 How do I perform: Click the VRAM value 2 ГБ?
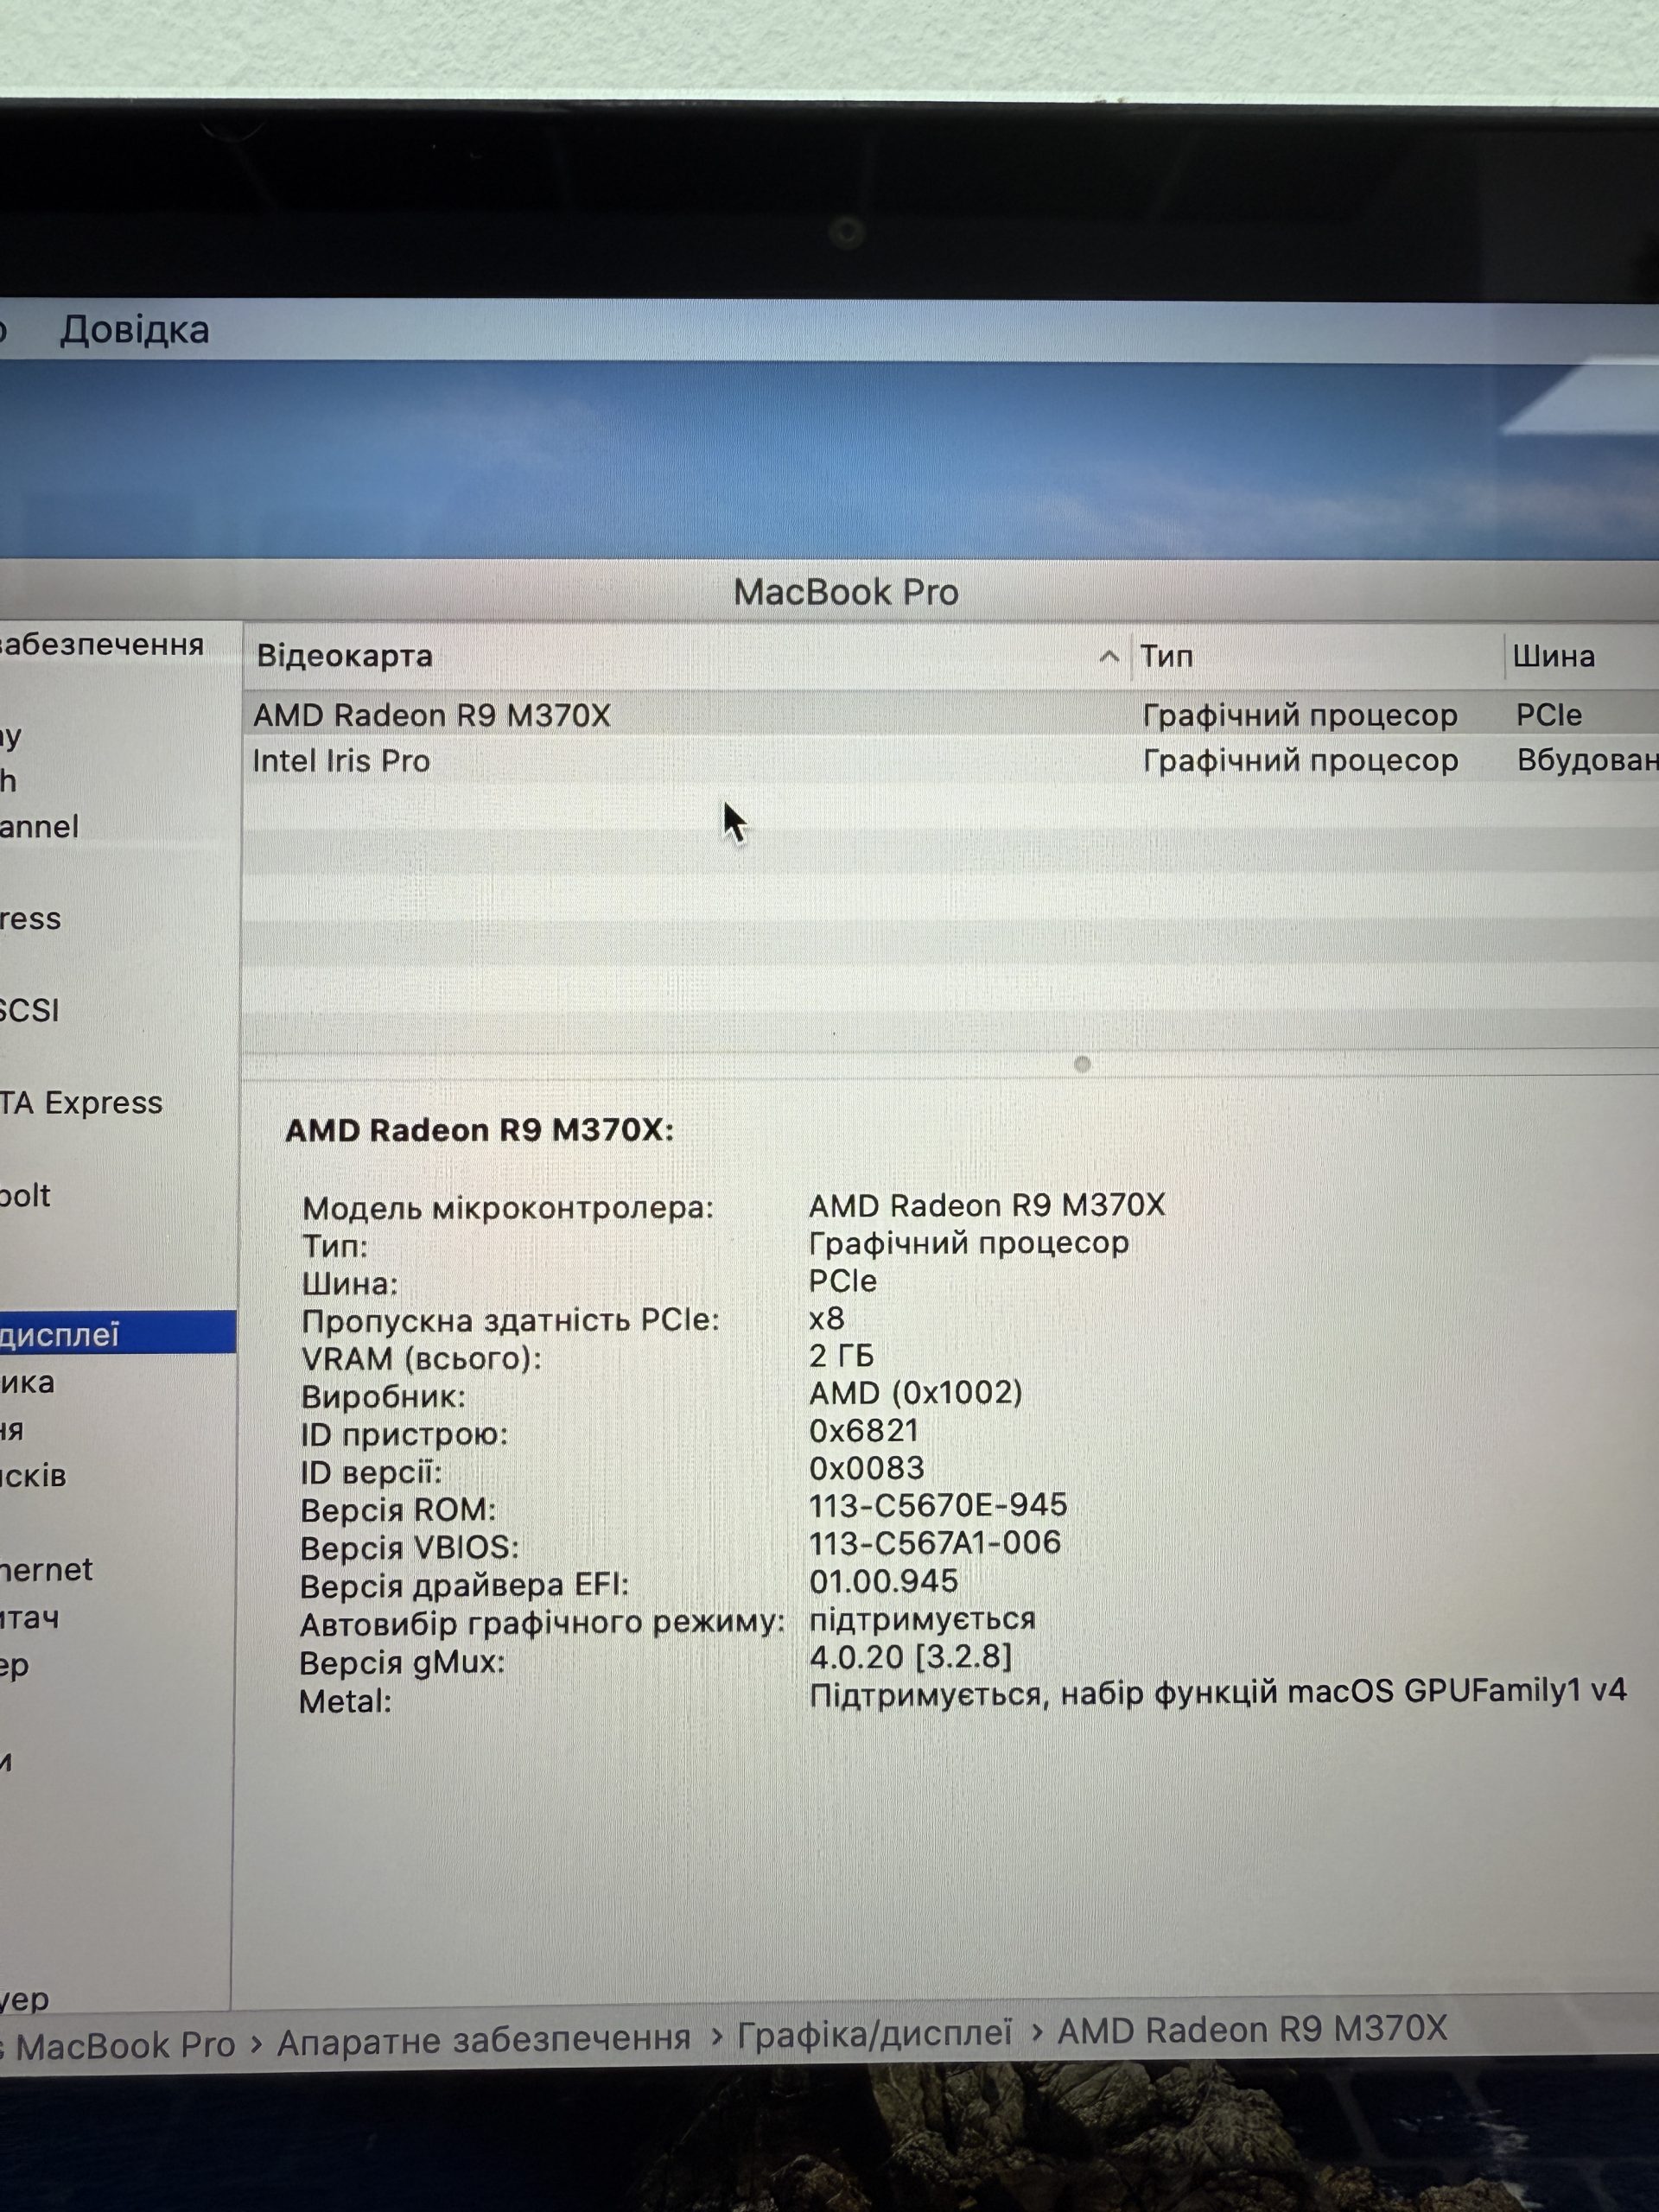(841, 1356)
